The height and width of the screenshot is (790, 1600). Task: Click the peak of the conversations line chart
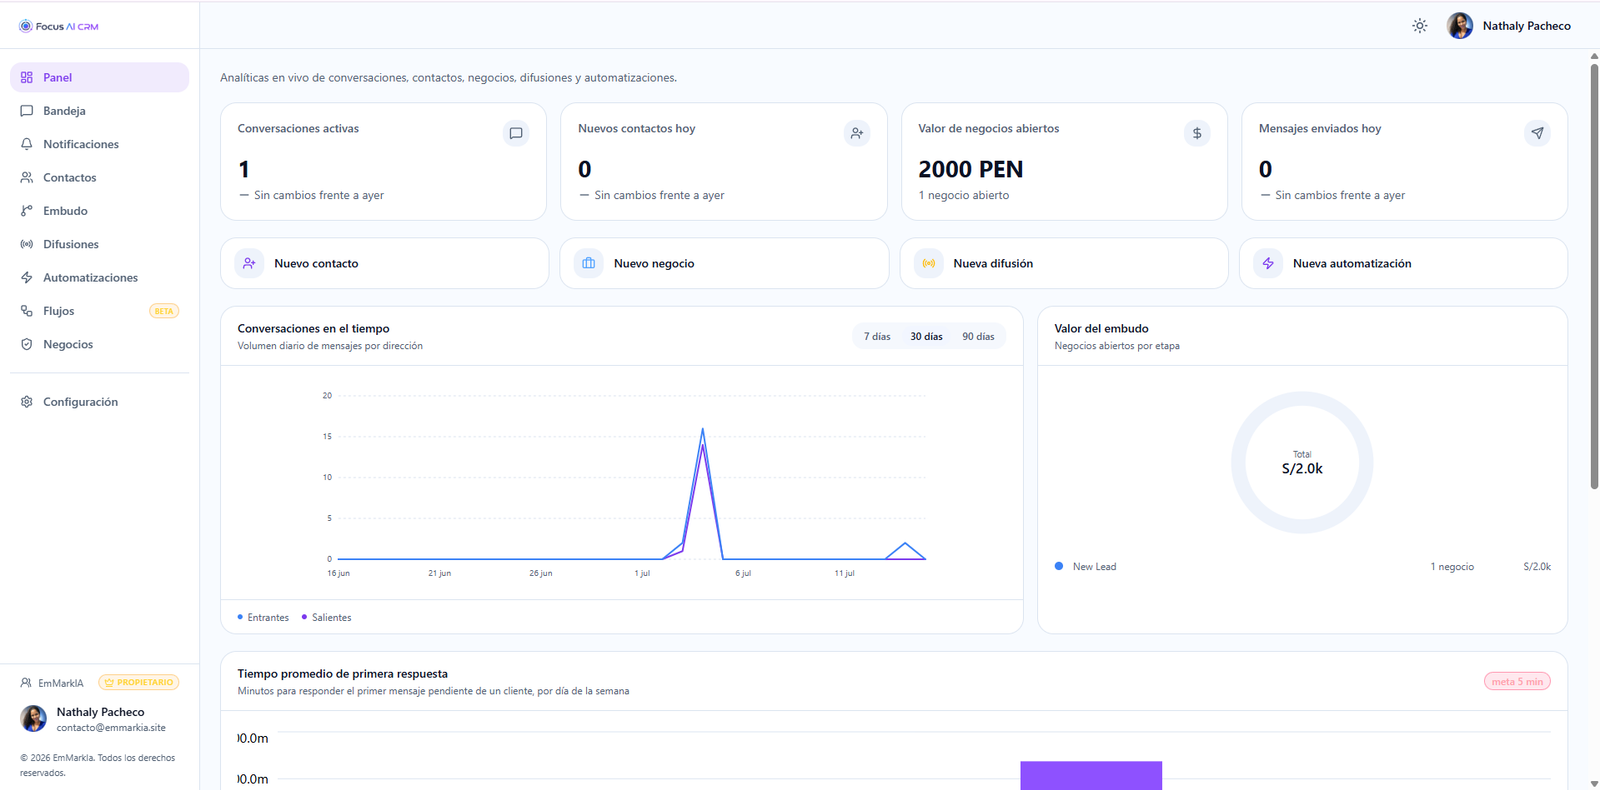click(703, 429)
